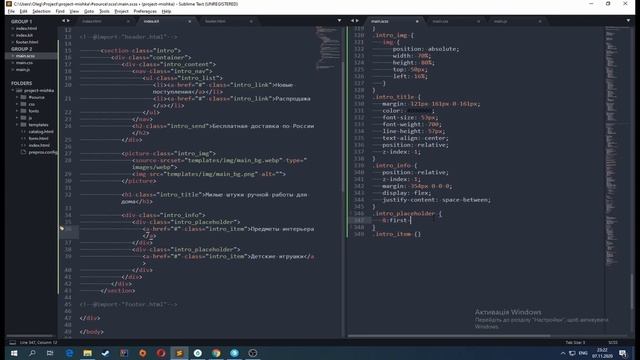Go to previous tab in right pane
This screenshot has width=640, height=360.
[352, 21]
